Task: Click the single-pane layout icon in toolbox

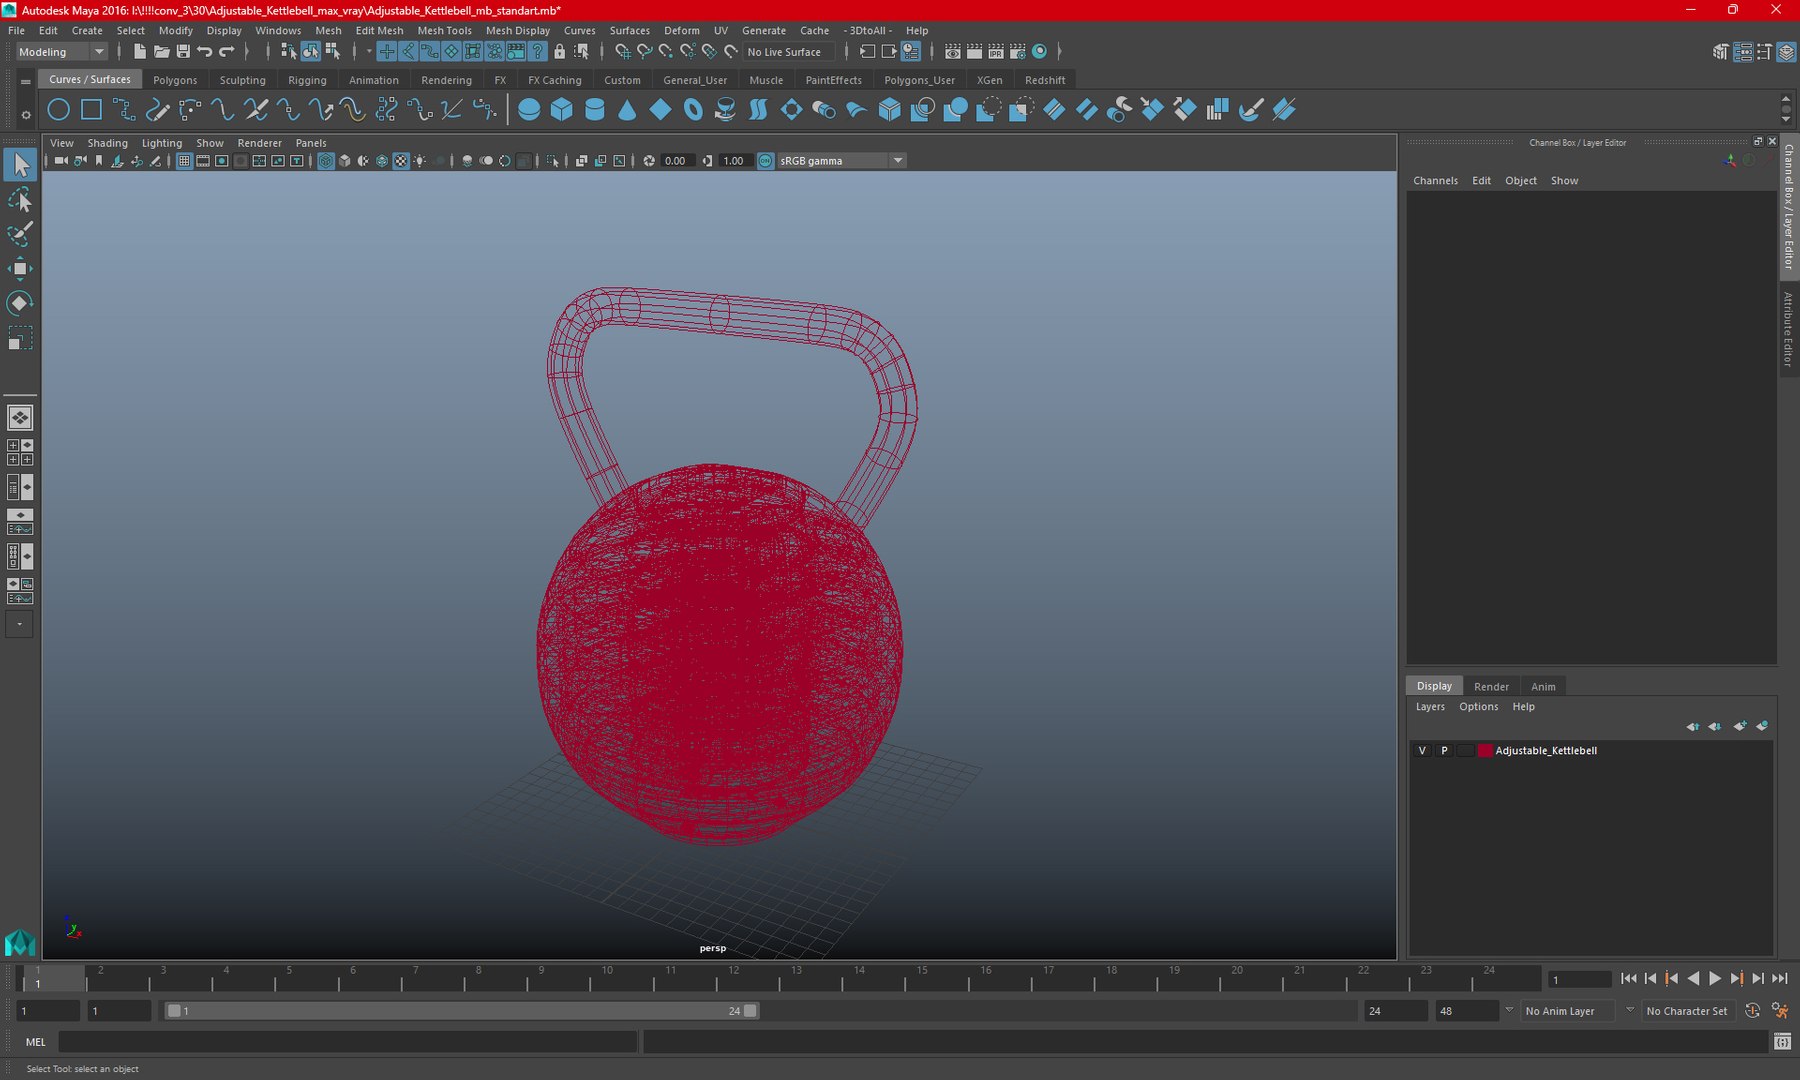Action: tap(20, 418)
